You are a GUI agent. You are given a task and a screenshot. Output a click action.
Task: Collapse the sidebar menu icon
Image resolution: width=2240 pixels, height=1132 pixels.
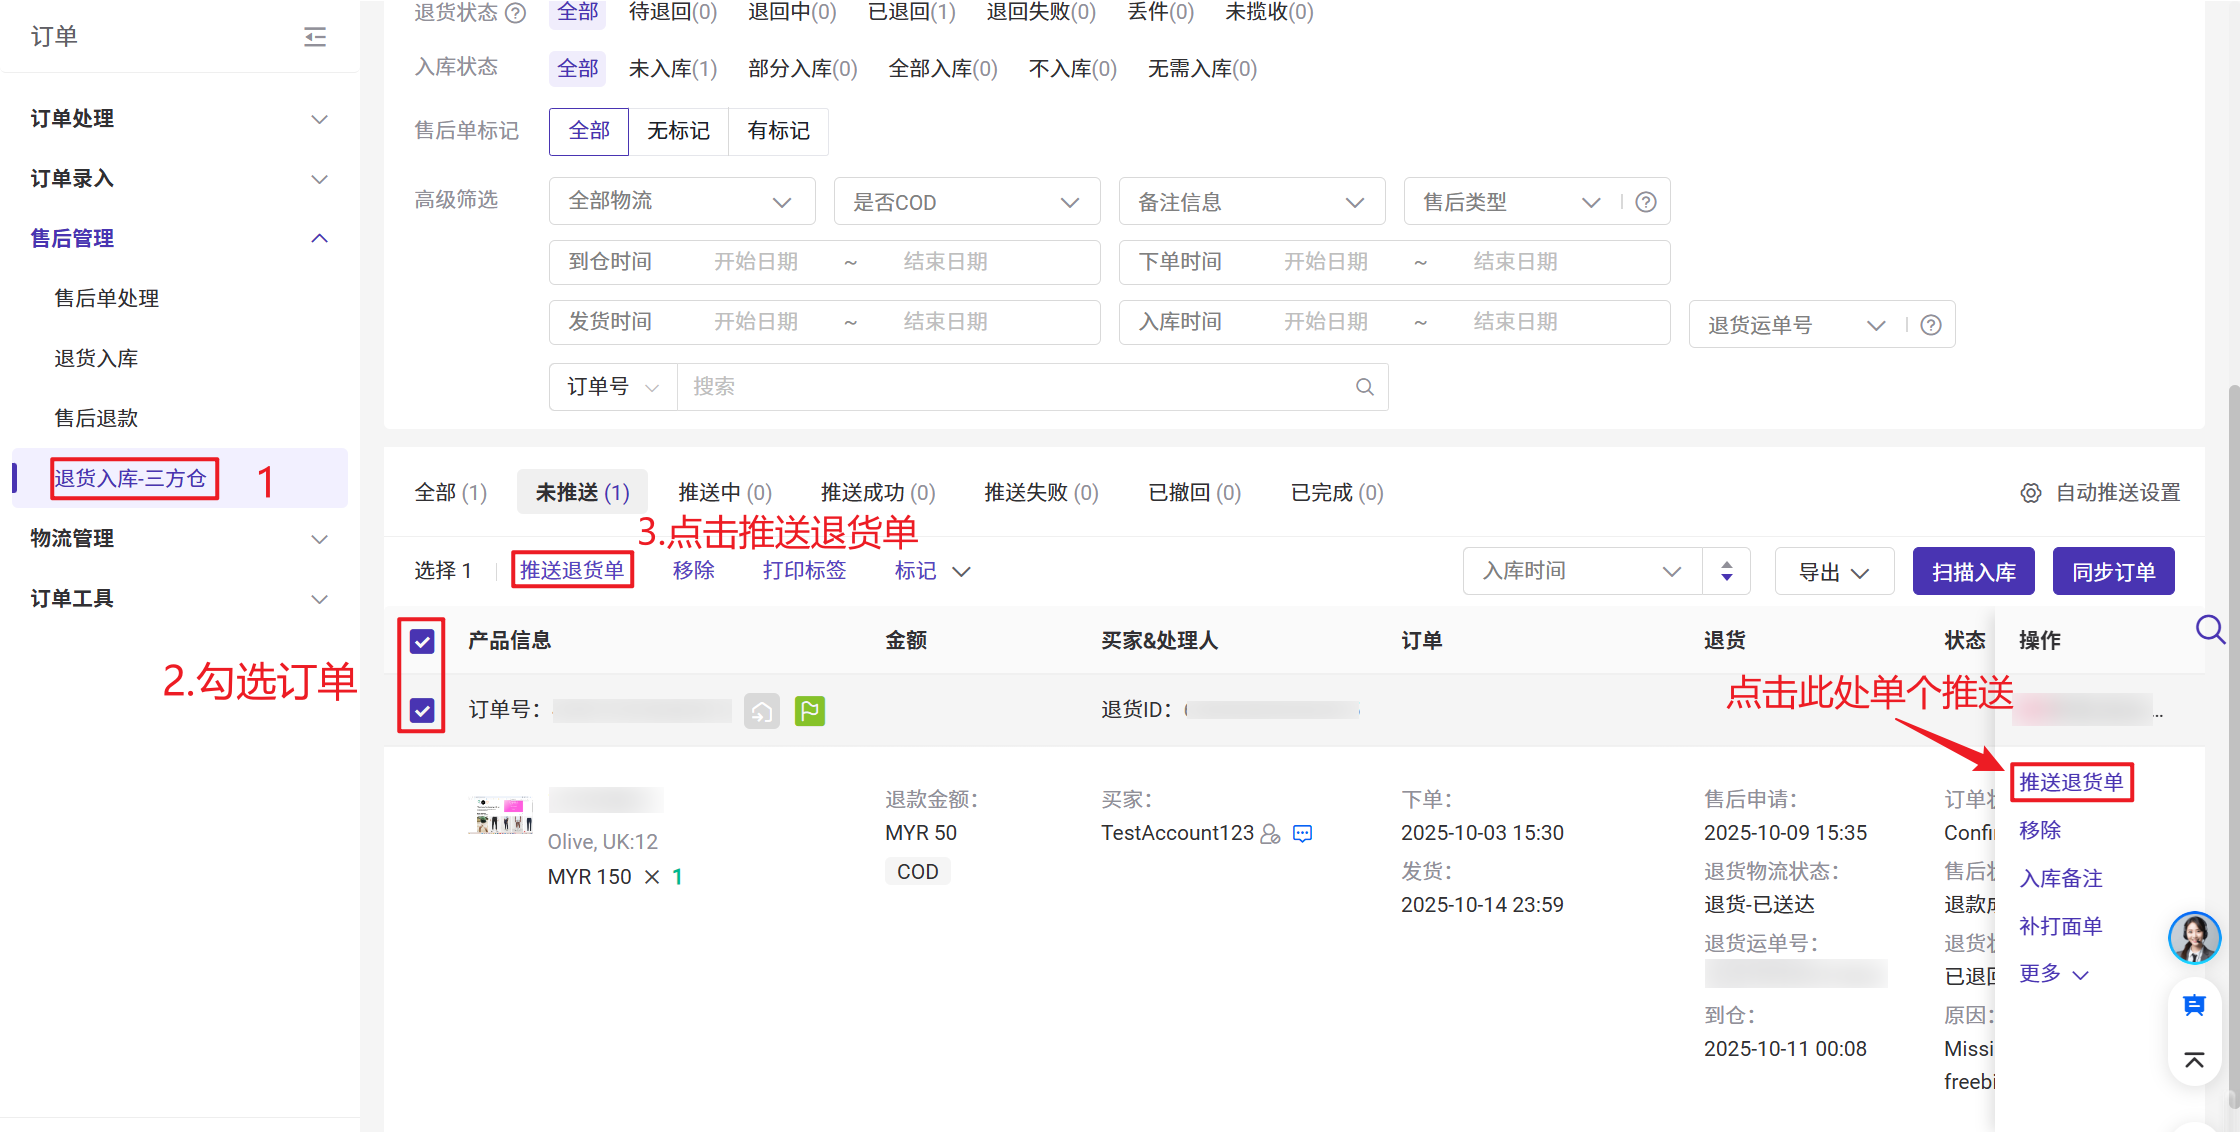315,37
